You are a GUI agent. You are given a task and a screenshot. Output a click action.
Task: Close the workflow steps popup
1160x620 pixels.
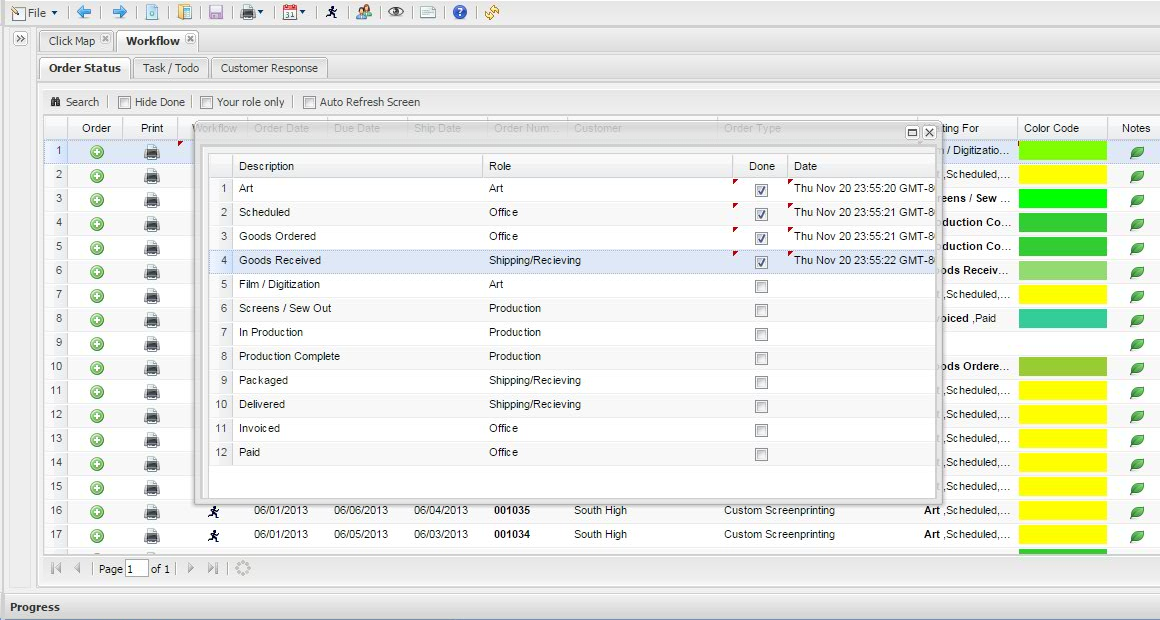click(x=929, y=132)
